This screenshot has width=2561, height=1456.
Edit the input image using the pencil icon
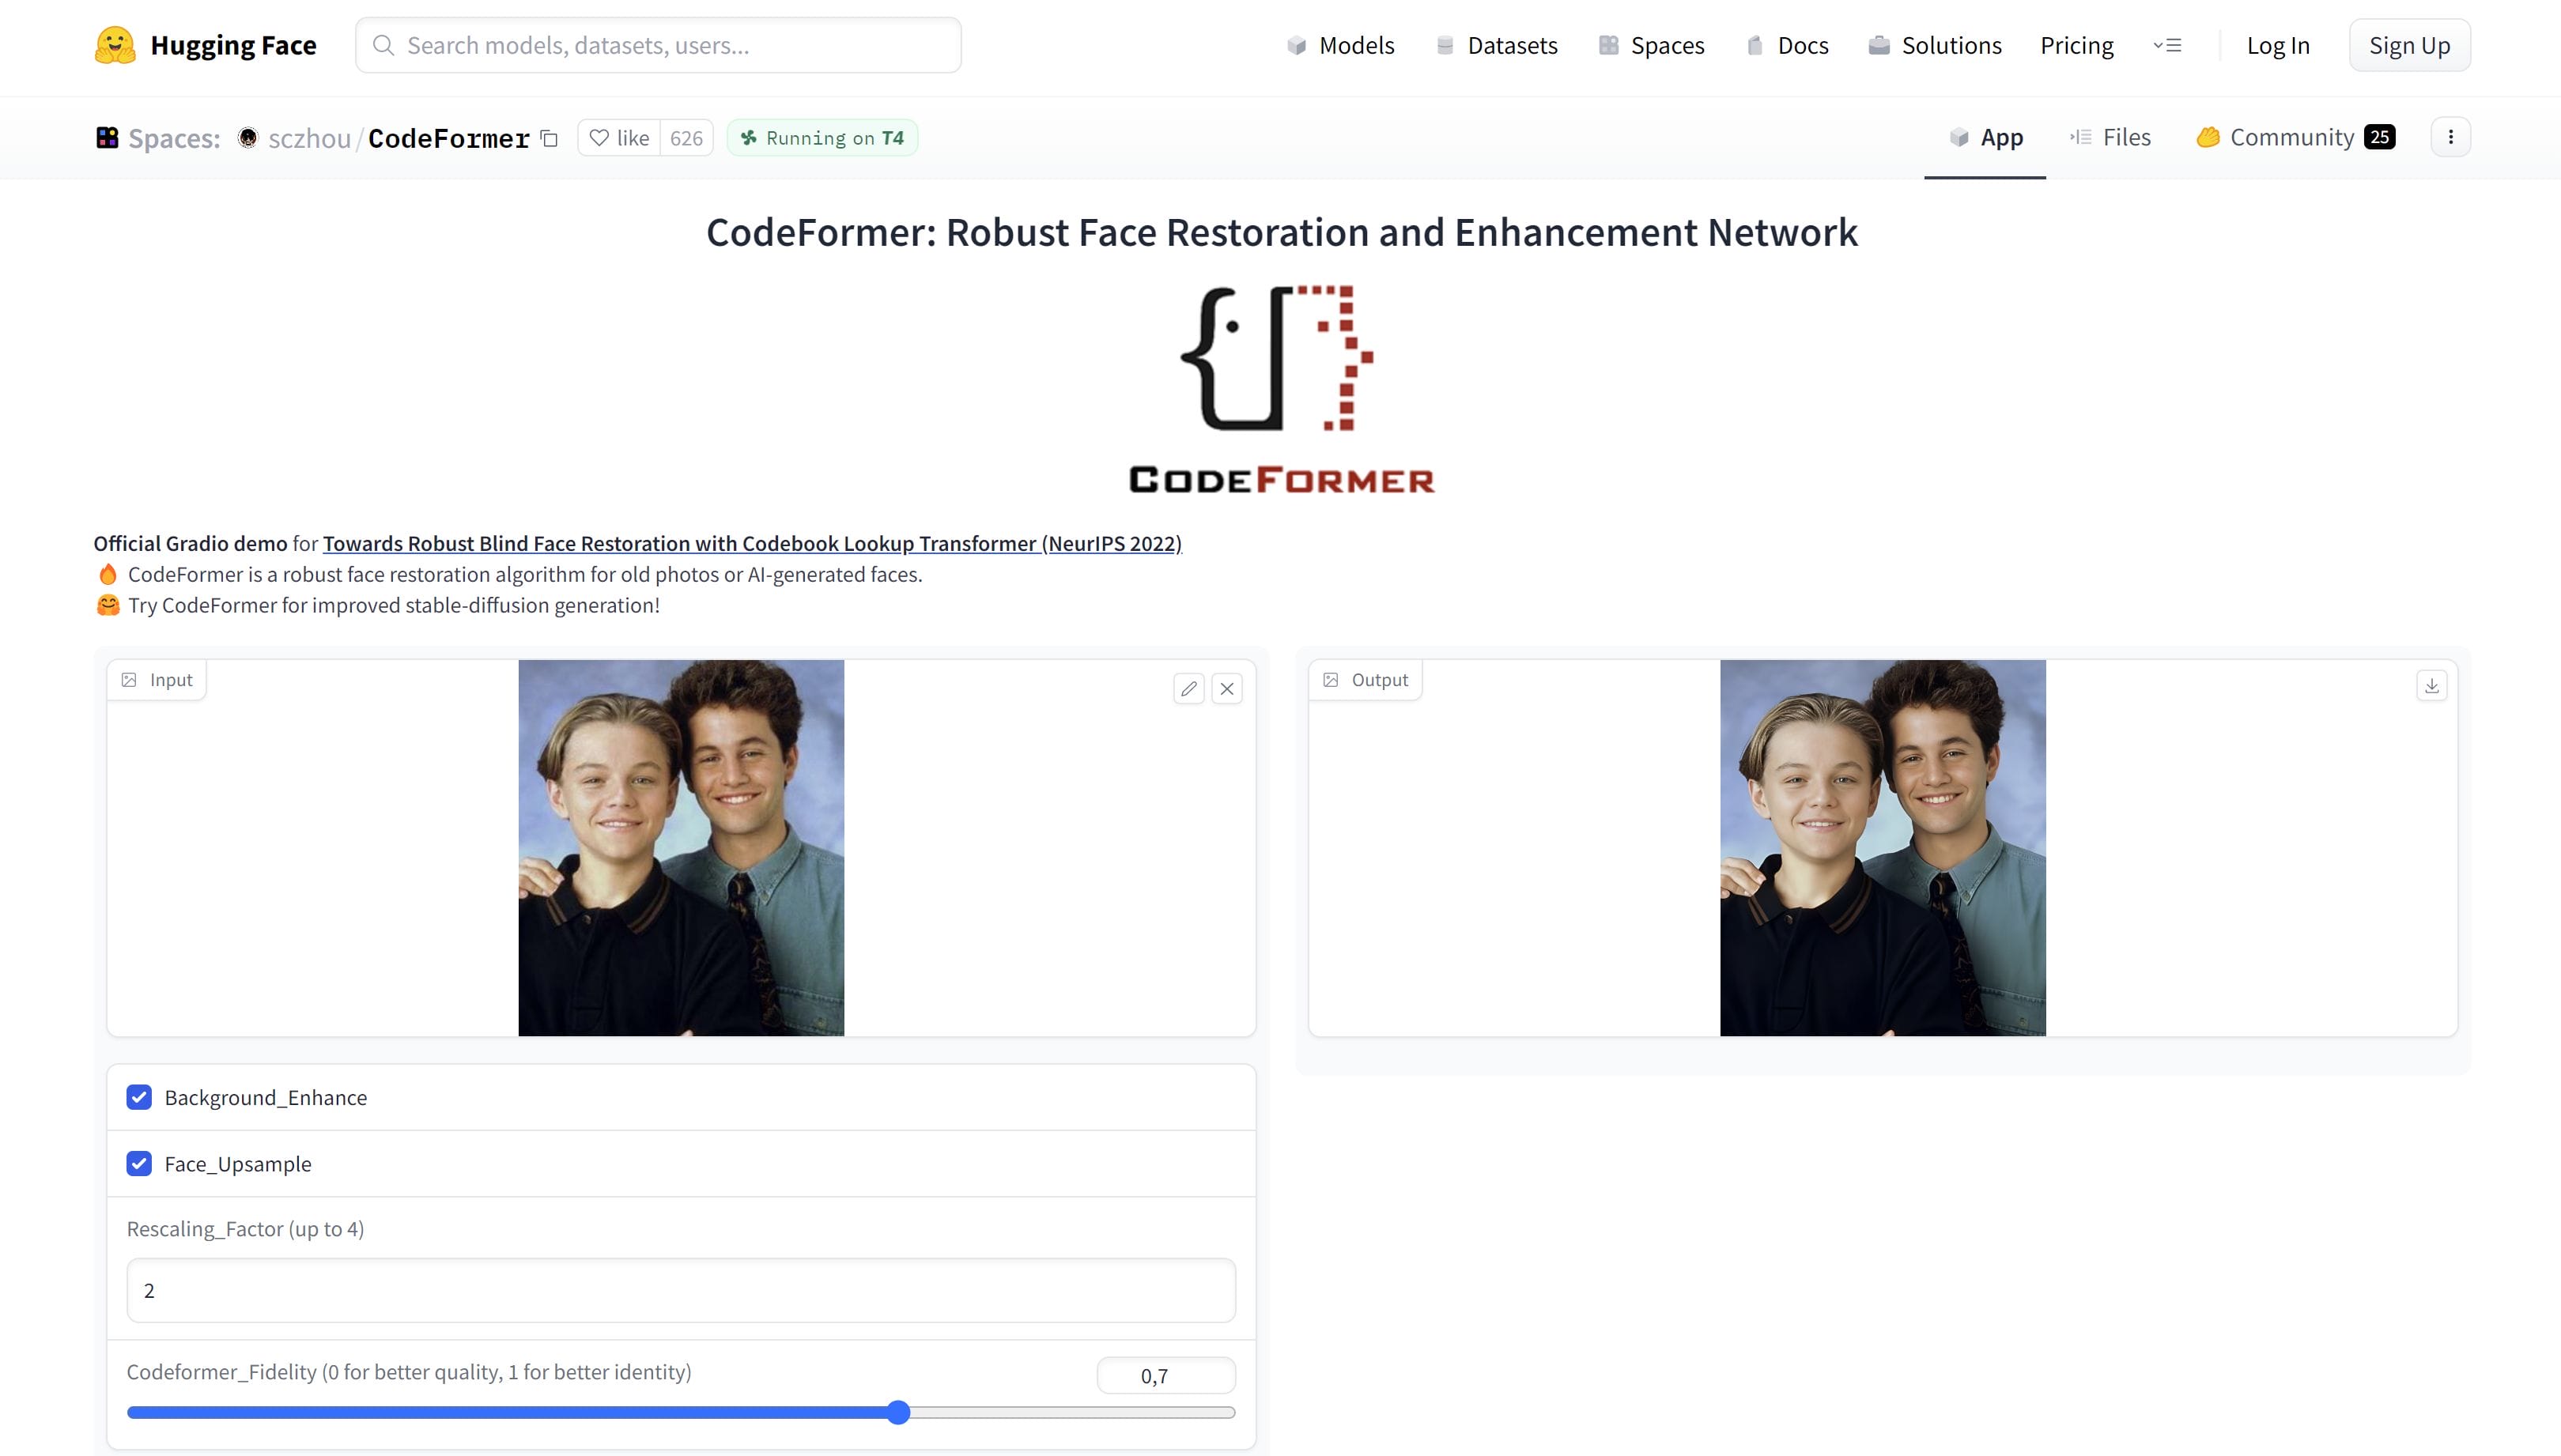point(1189,689)
